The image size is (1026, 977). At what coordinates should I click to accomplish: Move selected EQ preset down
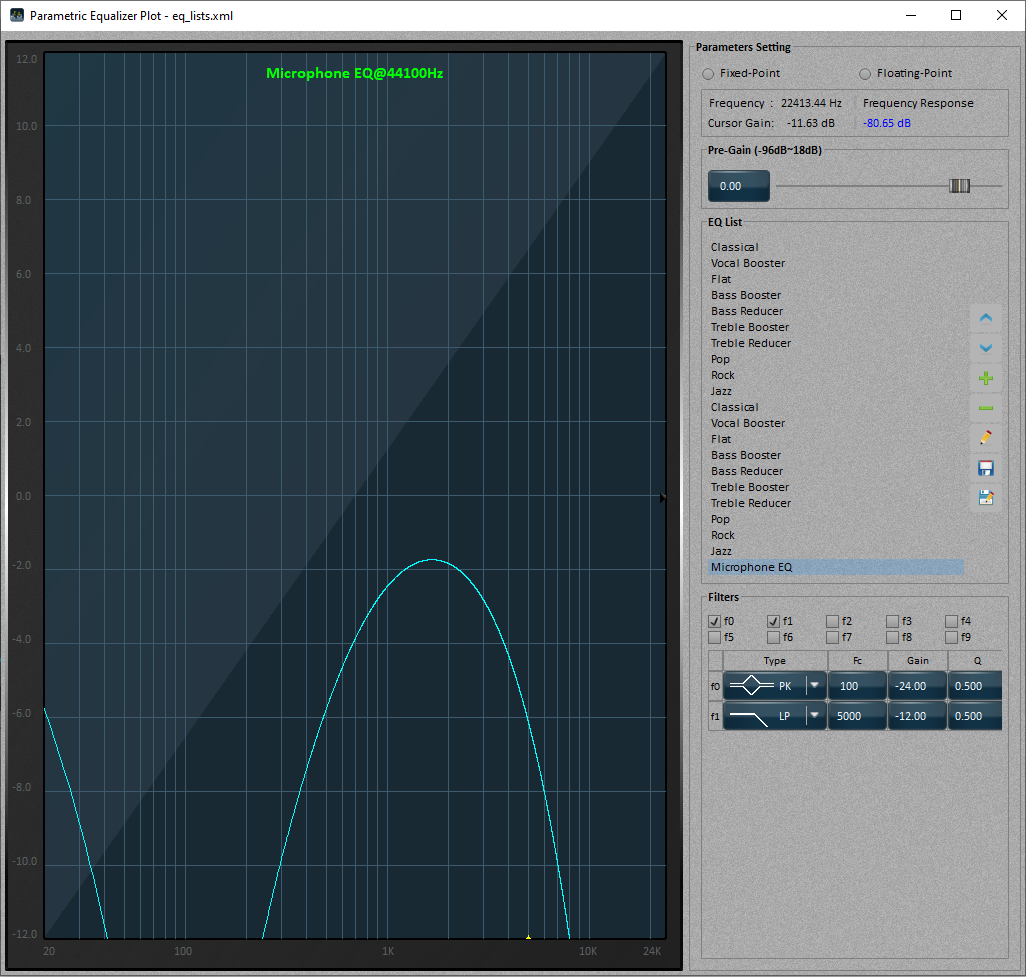(985, 348)
